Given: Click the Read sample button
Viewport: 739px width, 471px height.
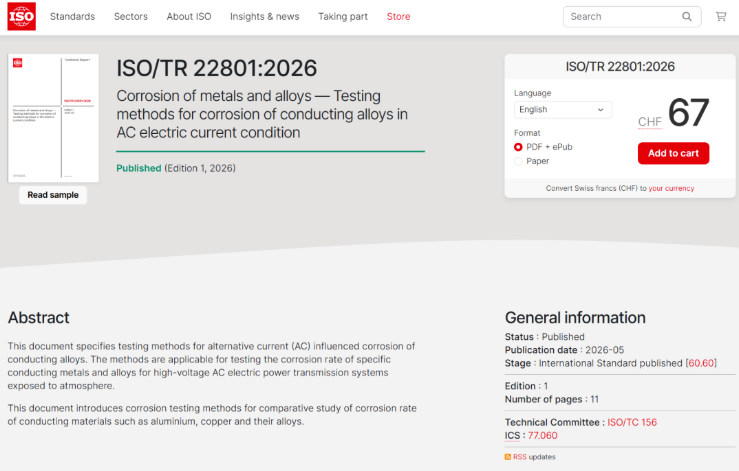Looking at the screenshot, I should [x=53, y=195].
